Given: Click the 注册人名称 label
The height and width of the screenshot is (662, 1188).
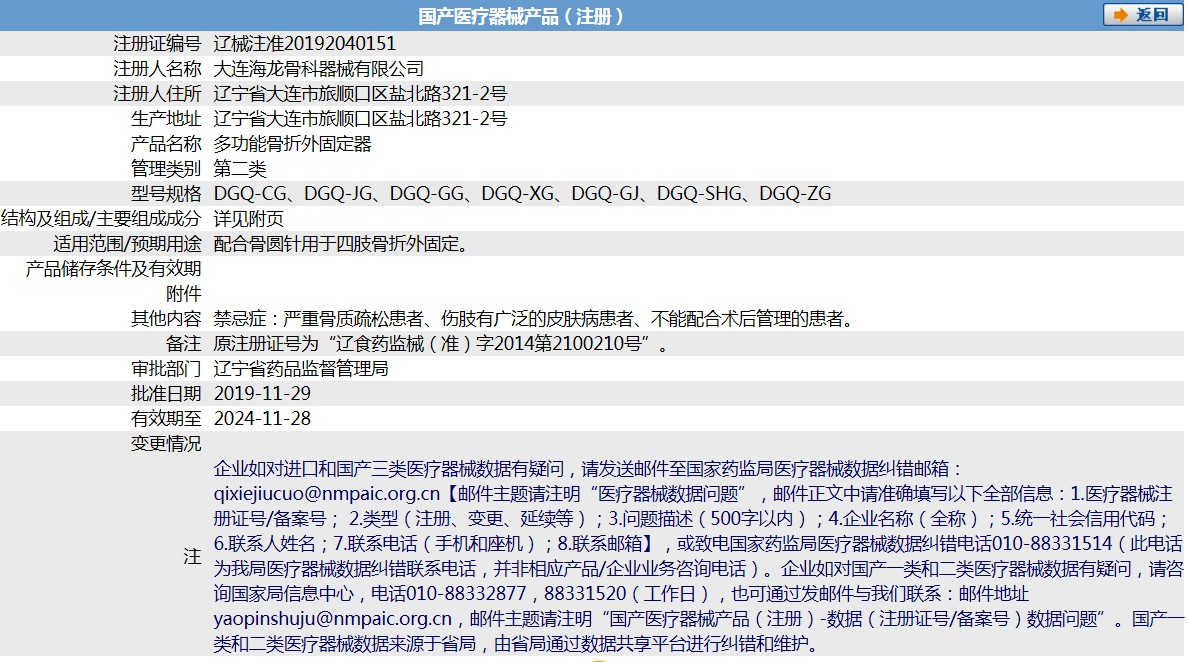Looking at the screenshot, I should [157, 69].
